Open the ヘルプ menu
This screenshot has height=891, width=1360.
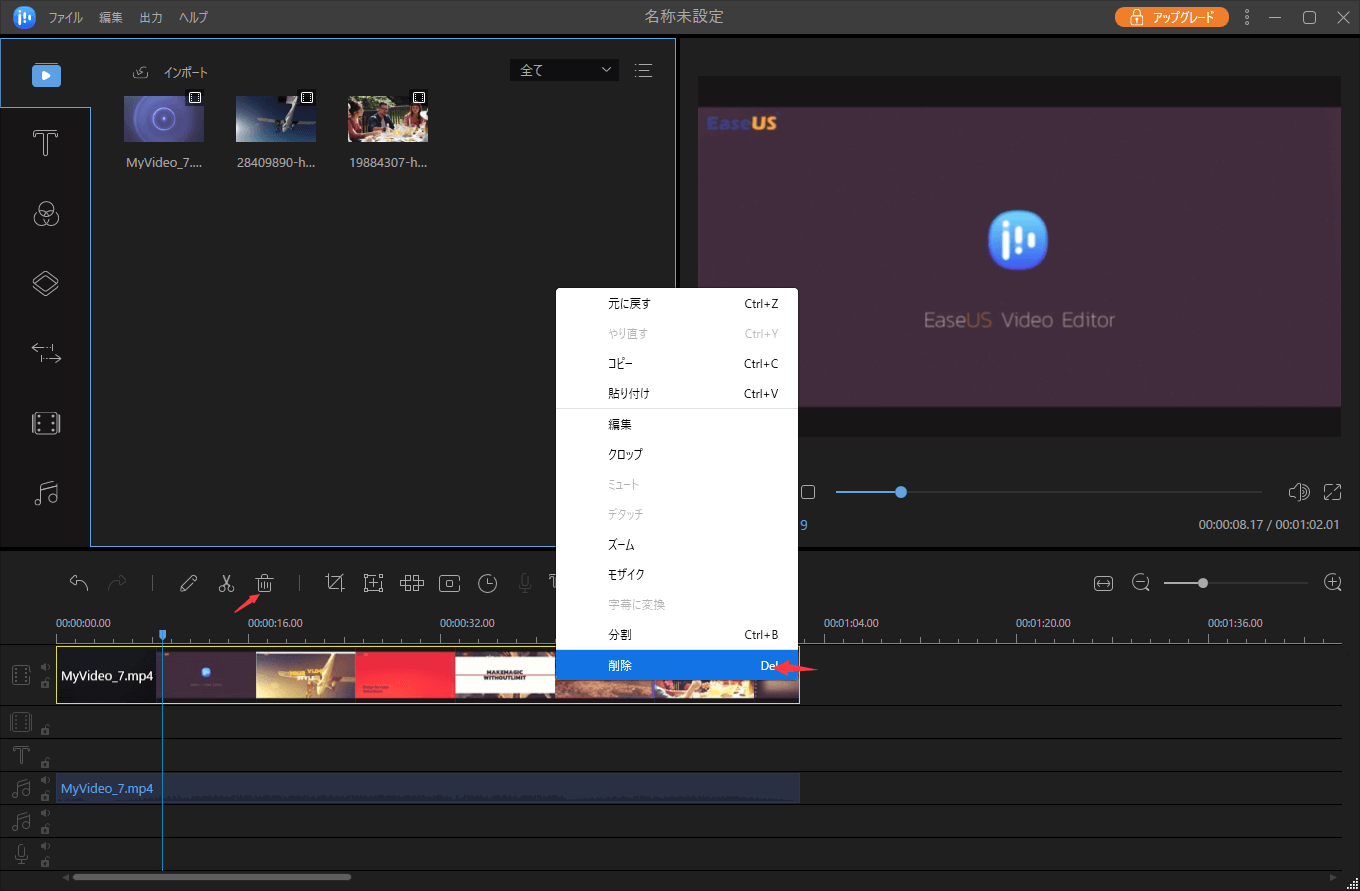click(193, 18)
